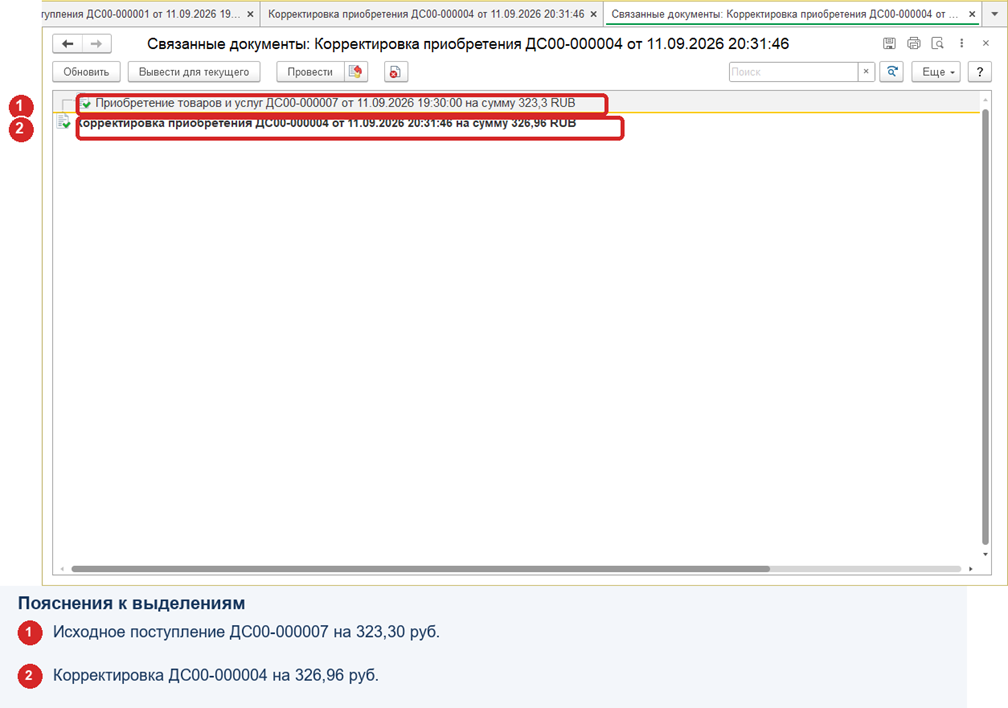Clear the search field with the x
Image resolution: width=1008 pixels, height=708 pixels.
click(866, 72)
